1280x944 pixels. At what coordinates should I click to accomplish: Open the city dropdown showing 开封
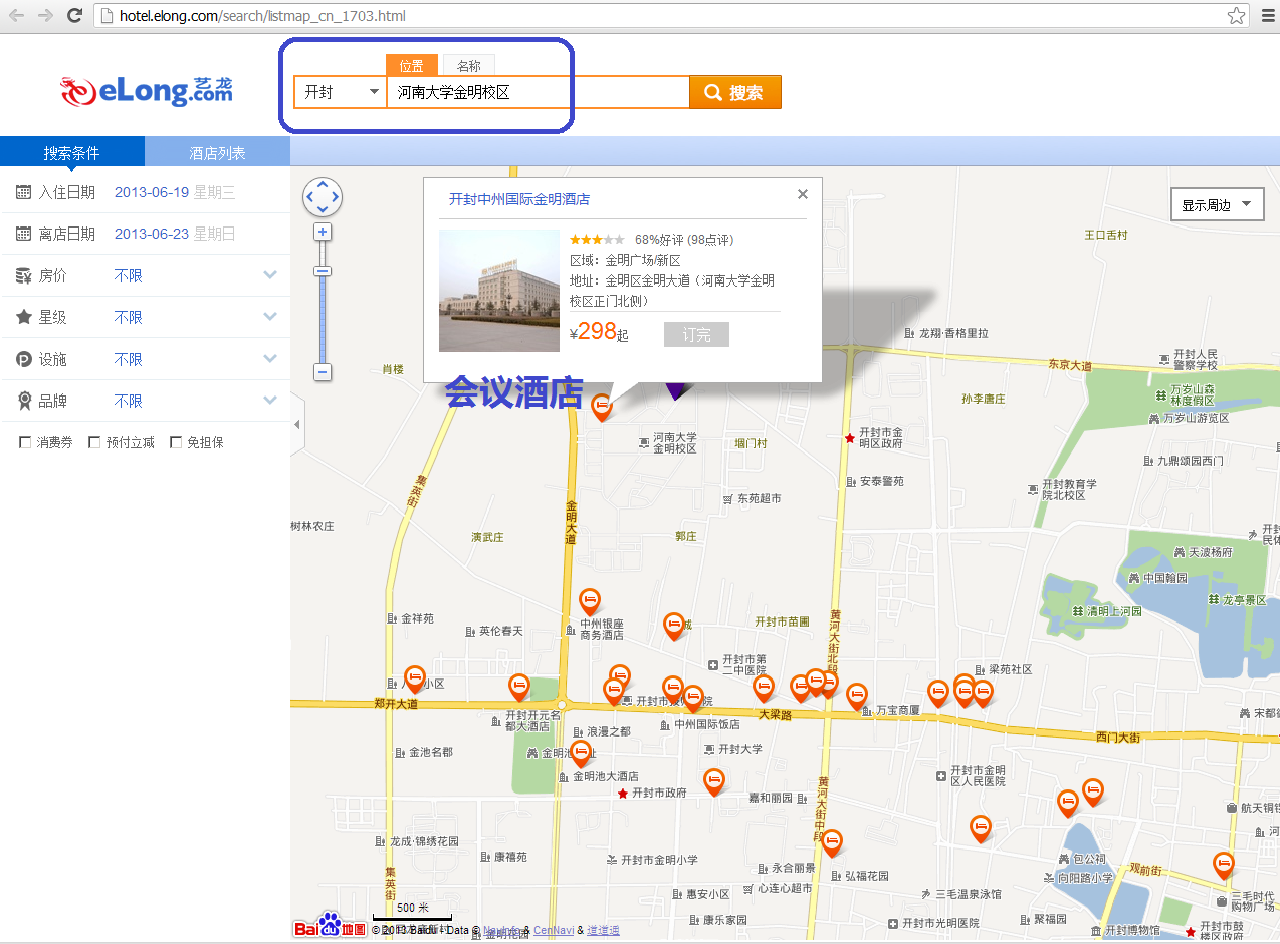tap(340, 92)
